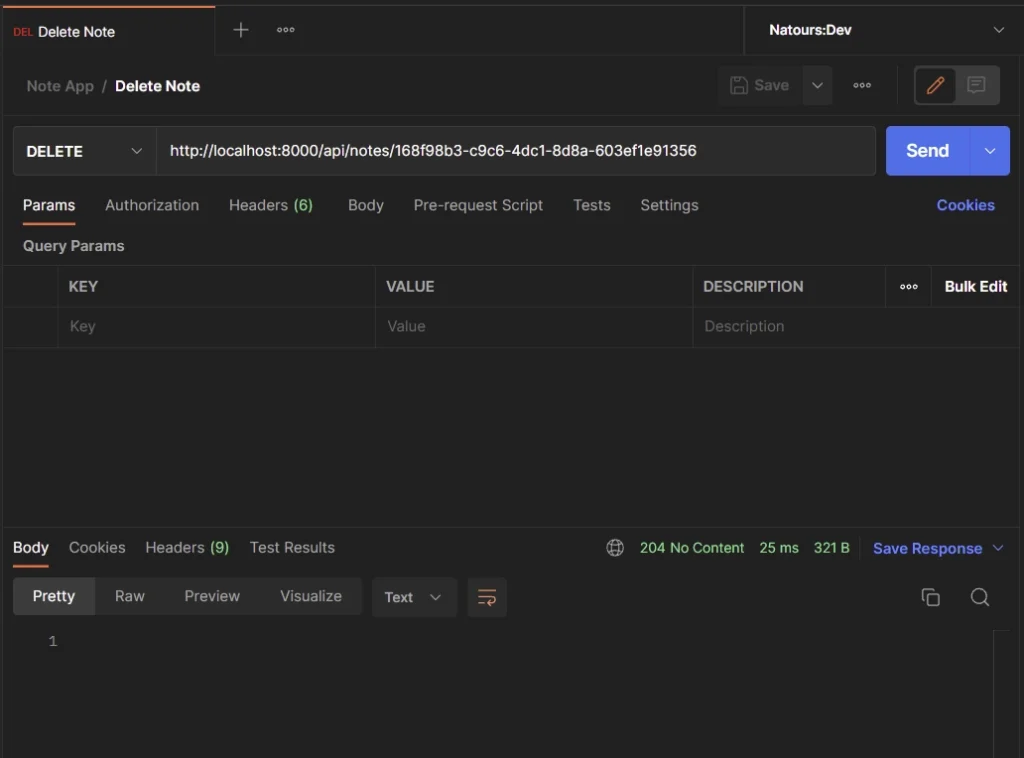
Task: Click the three-dots menu next to Save
Action: click(862, 86)
